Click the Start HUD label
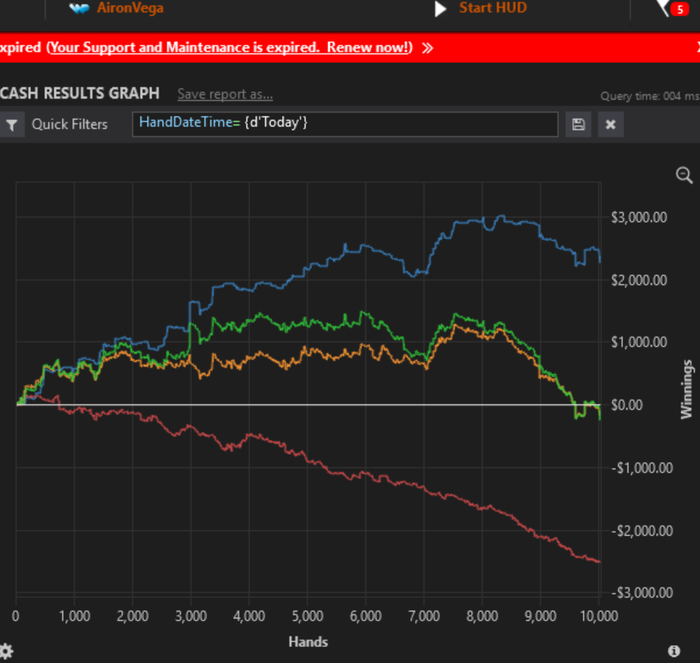The height and width of the screenshot is (663, 700). coord(493,8)
